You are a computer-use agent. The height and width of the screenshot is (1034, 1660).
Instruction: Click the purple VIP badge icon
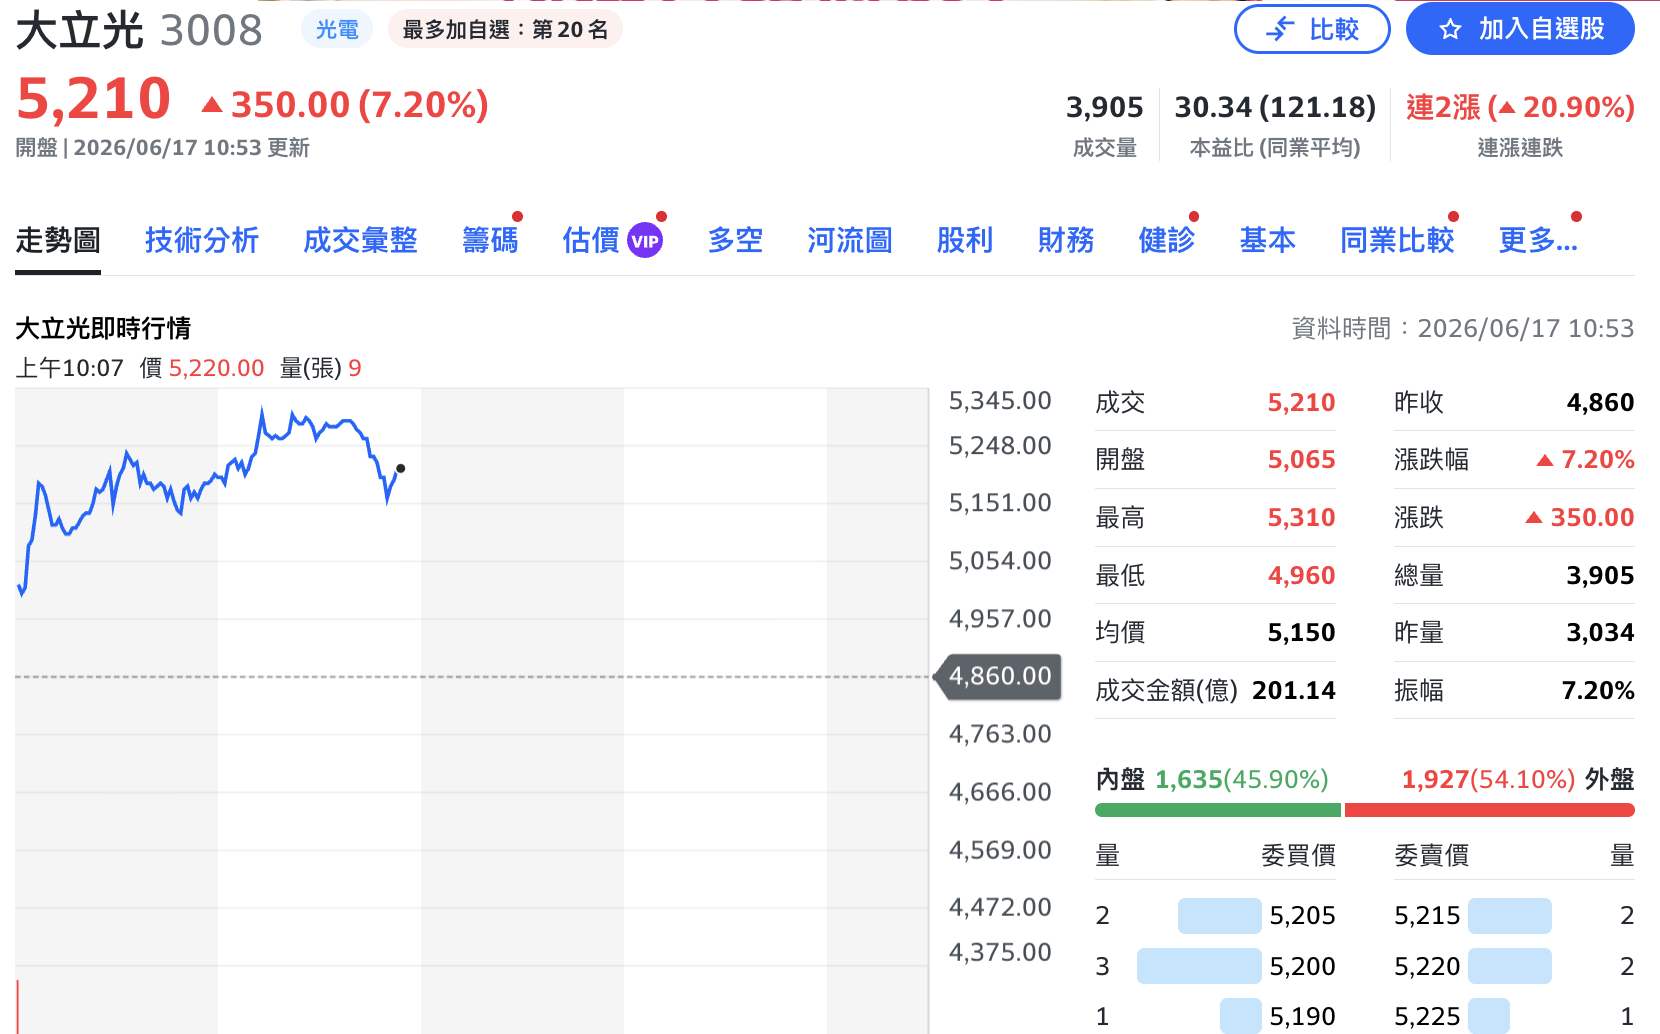[645, 241]
